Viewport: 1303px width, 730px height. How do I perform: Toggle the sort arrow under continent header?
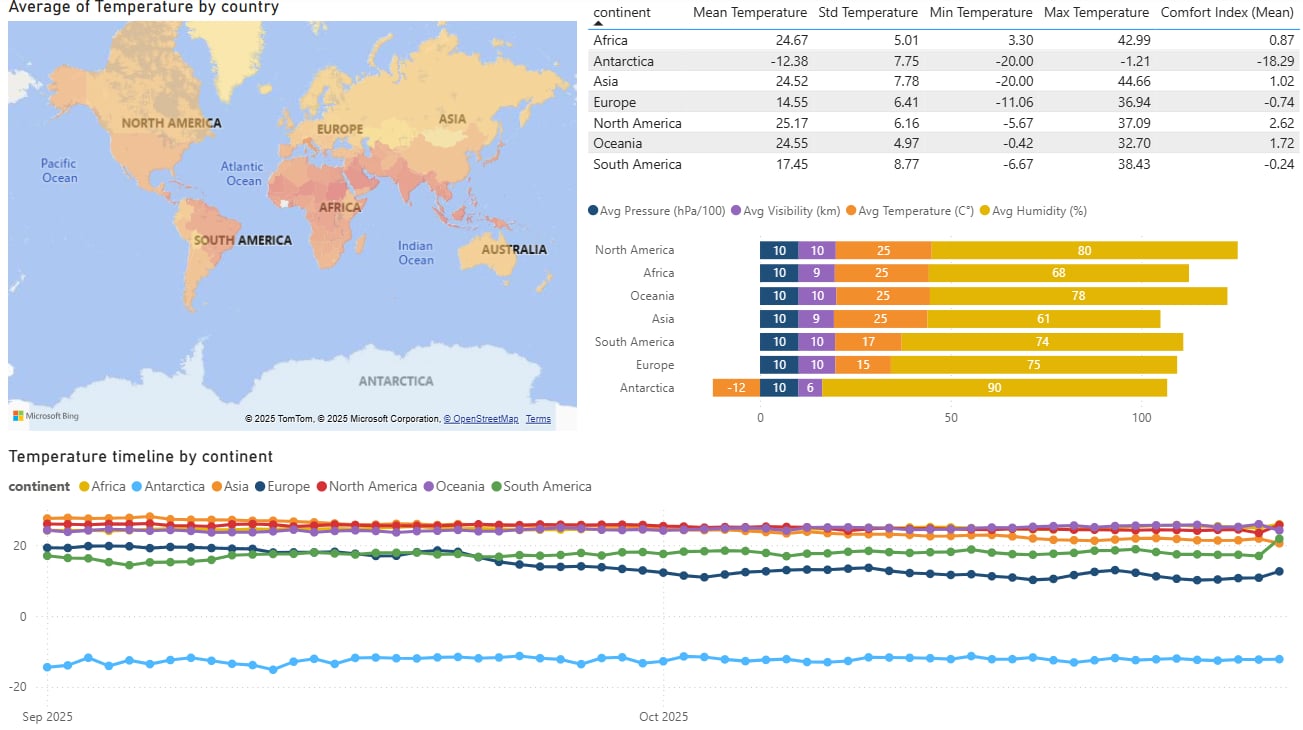click(x=598, y=23)
